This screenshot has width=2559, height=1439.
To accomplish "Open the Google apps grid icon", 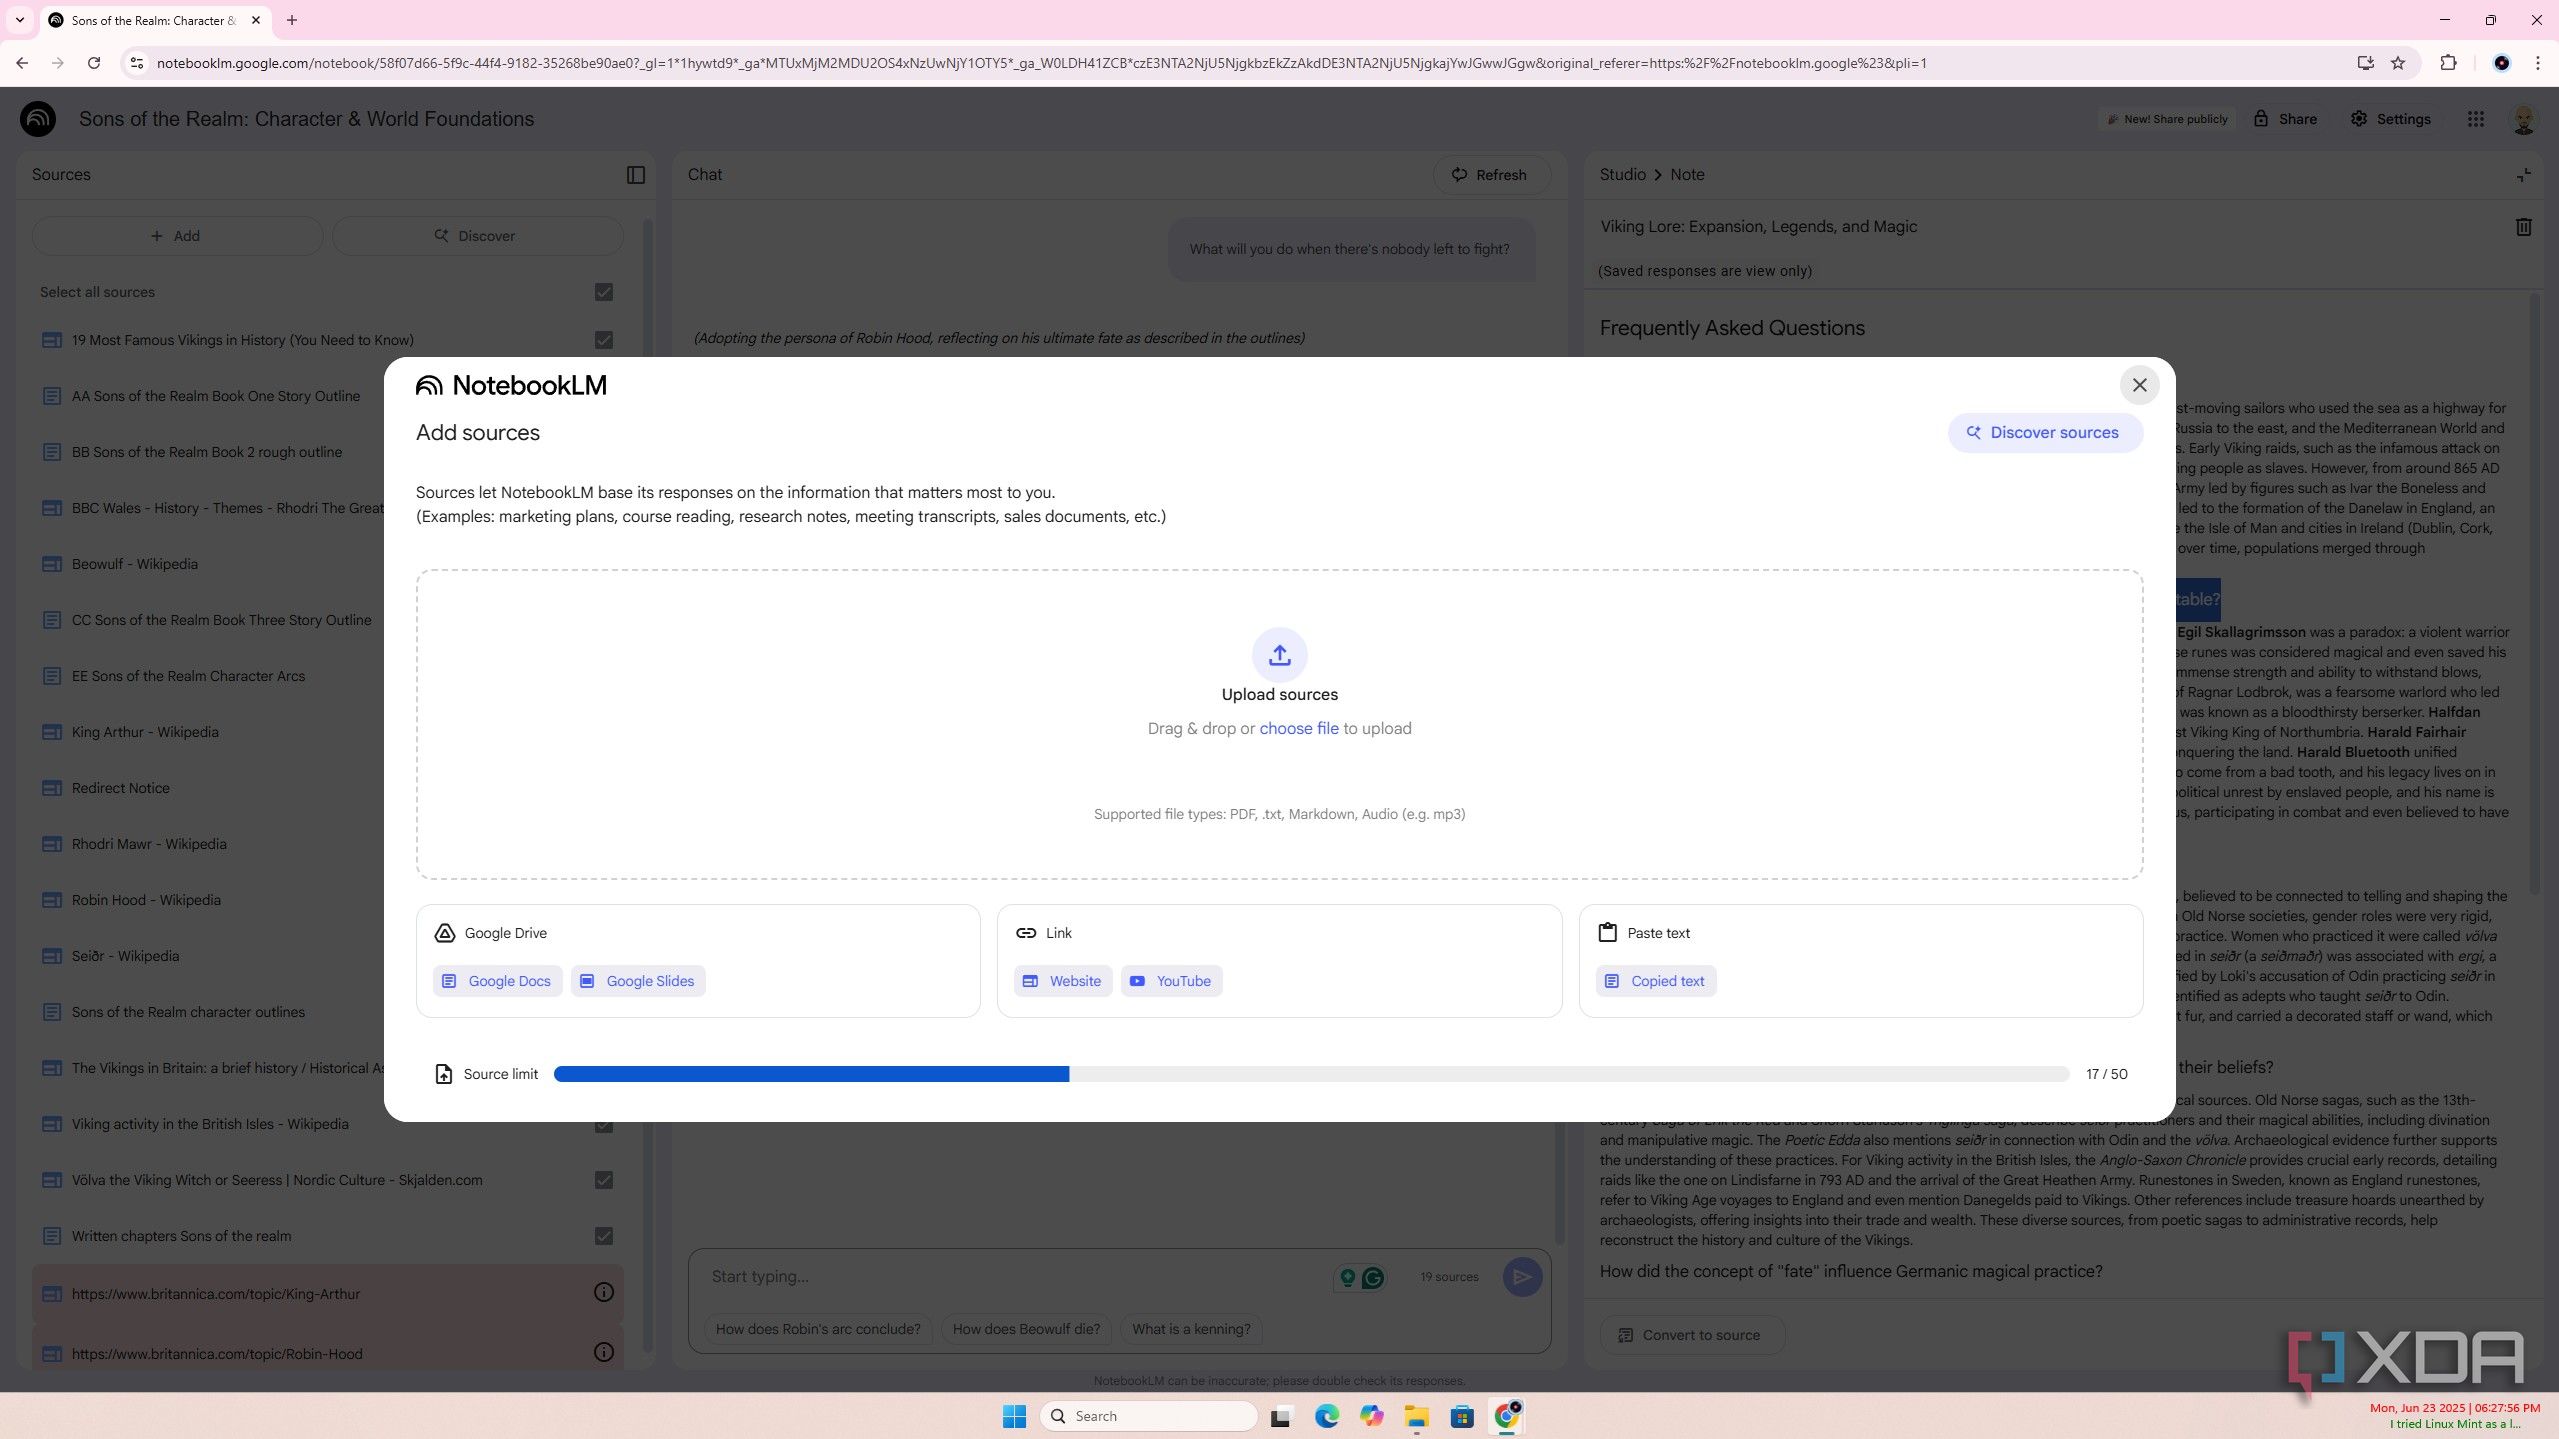I will (2475, 119).
